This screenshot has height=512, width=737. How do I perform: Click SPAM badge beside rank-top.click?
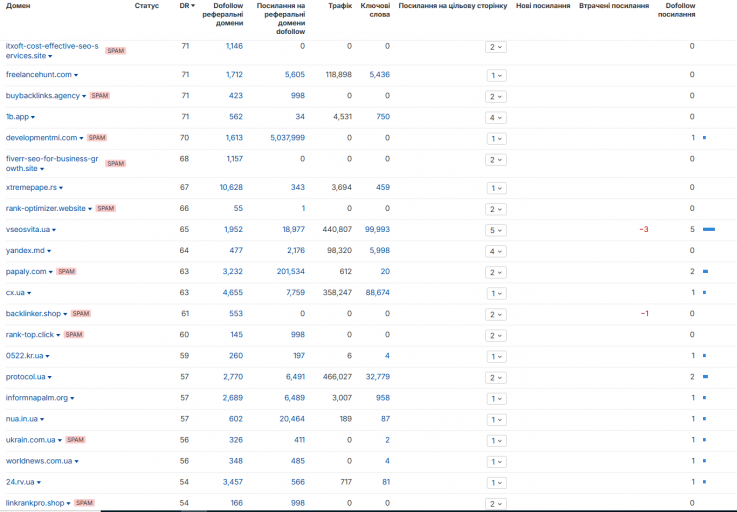74,335
